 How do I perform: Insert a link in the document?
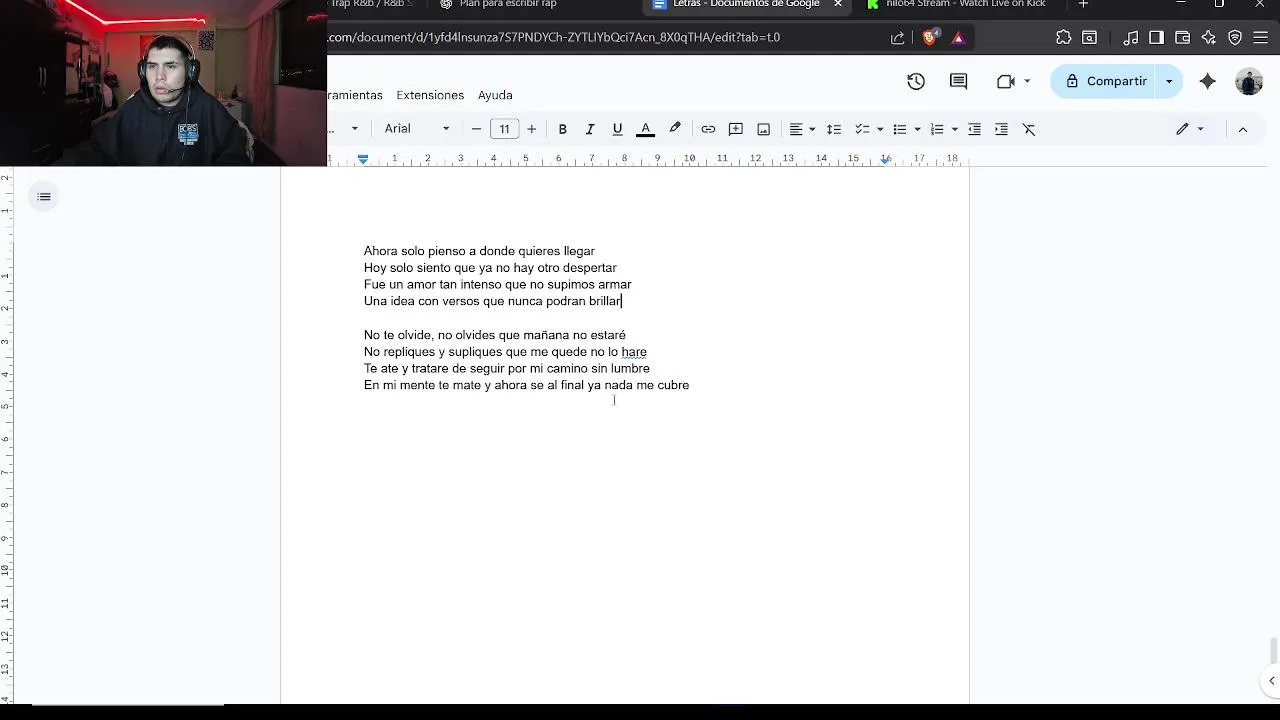[708, 129]
